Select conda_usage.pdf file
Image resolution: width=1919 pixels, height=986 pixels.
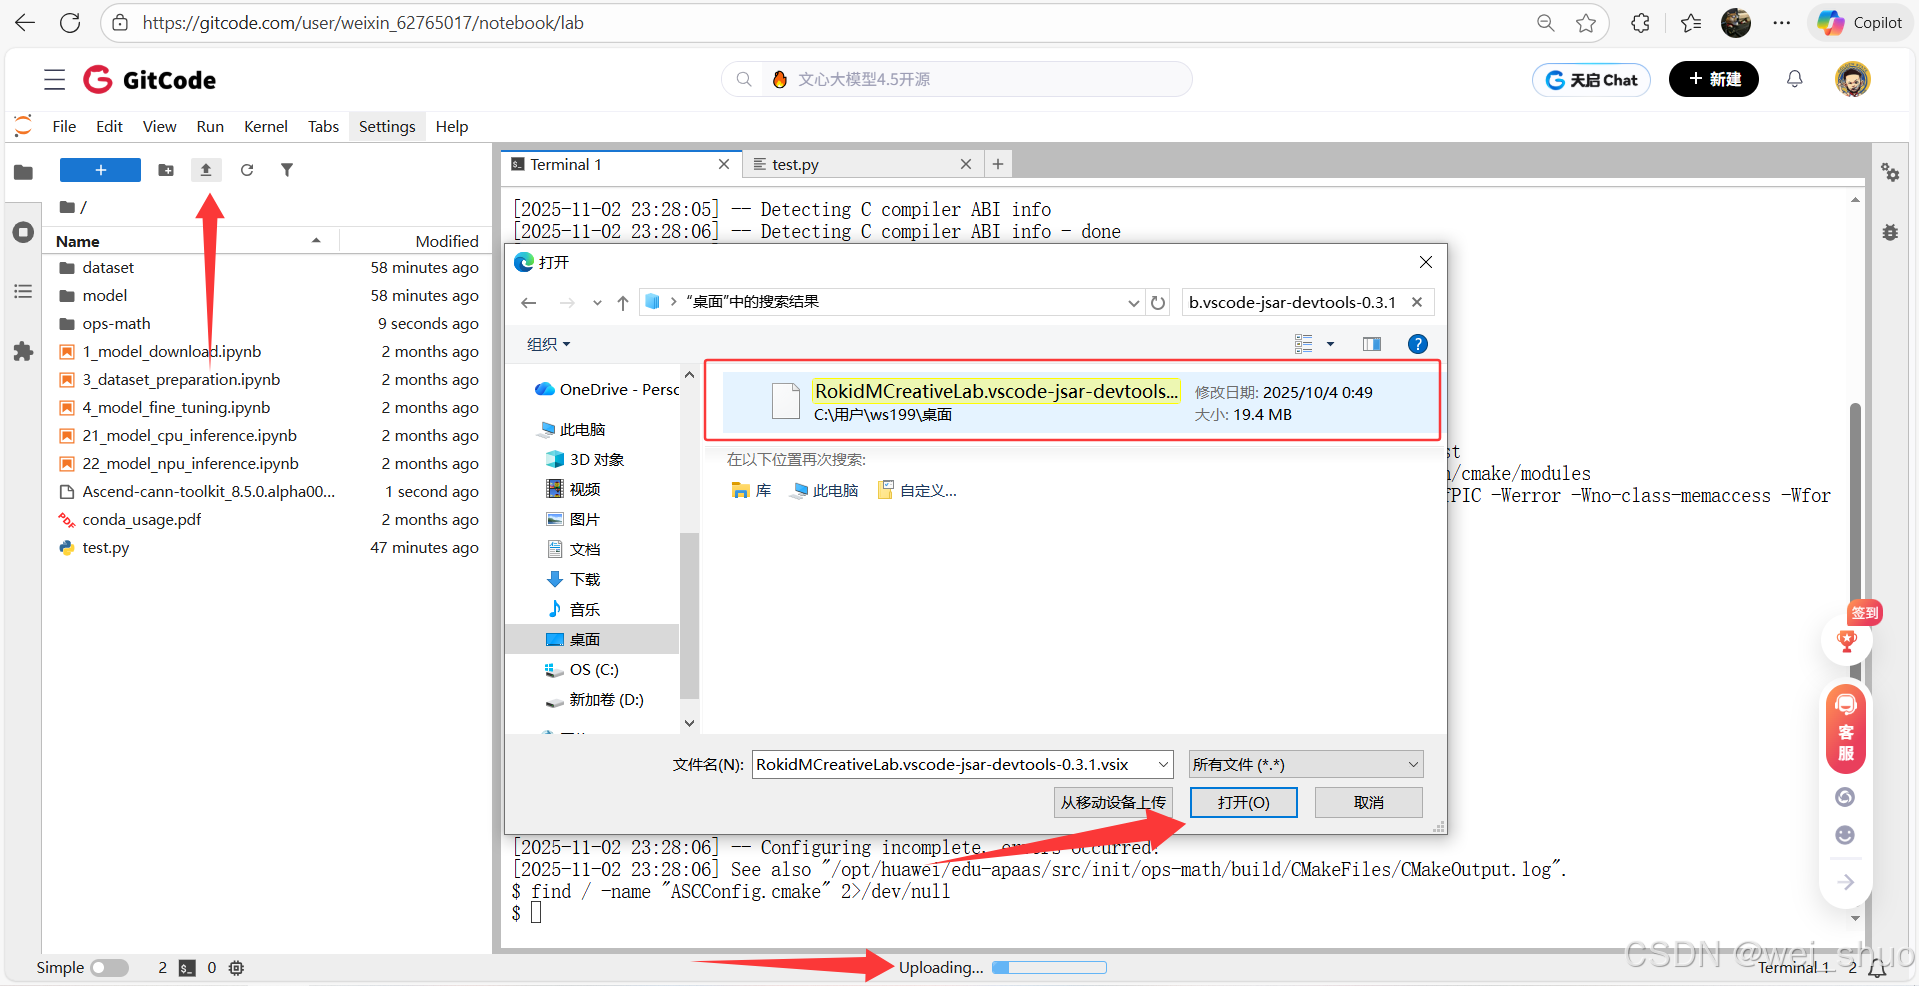point(268,520)
